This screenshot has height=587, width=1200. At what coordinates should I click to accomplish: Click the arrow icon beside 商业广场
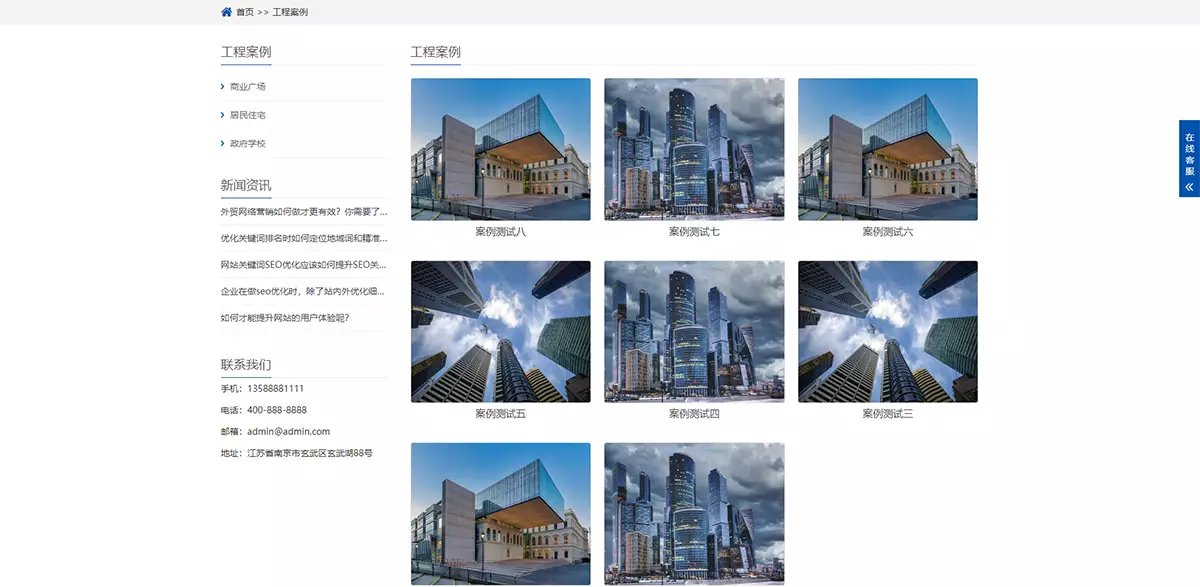tap(222, 86)
